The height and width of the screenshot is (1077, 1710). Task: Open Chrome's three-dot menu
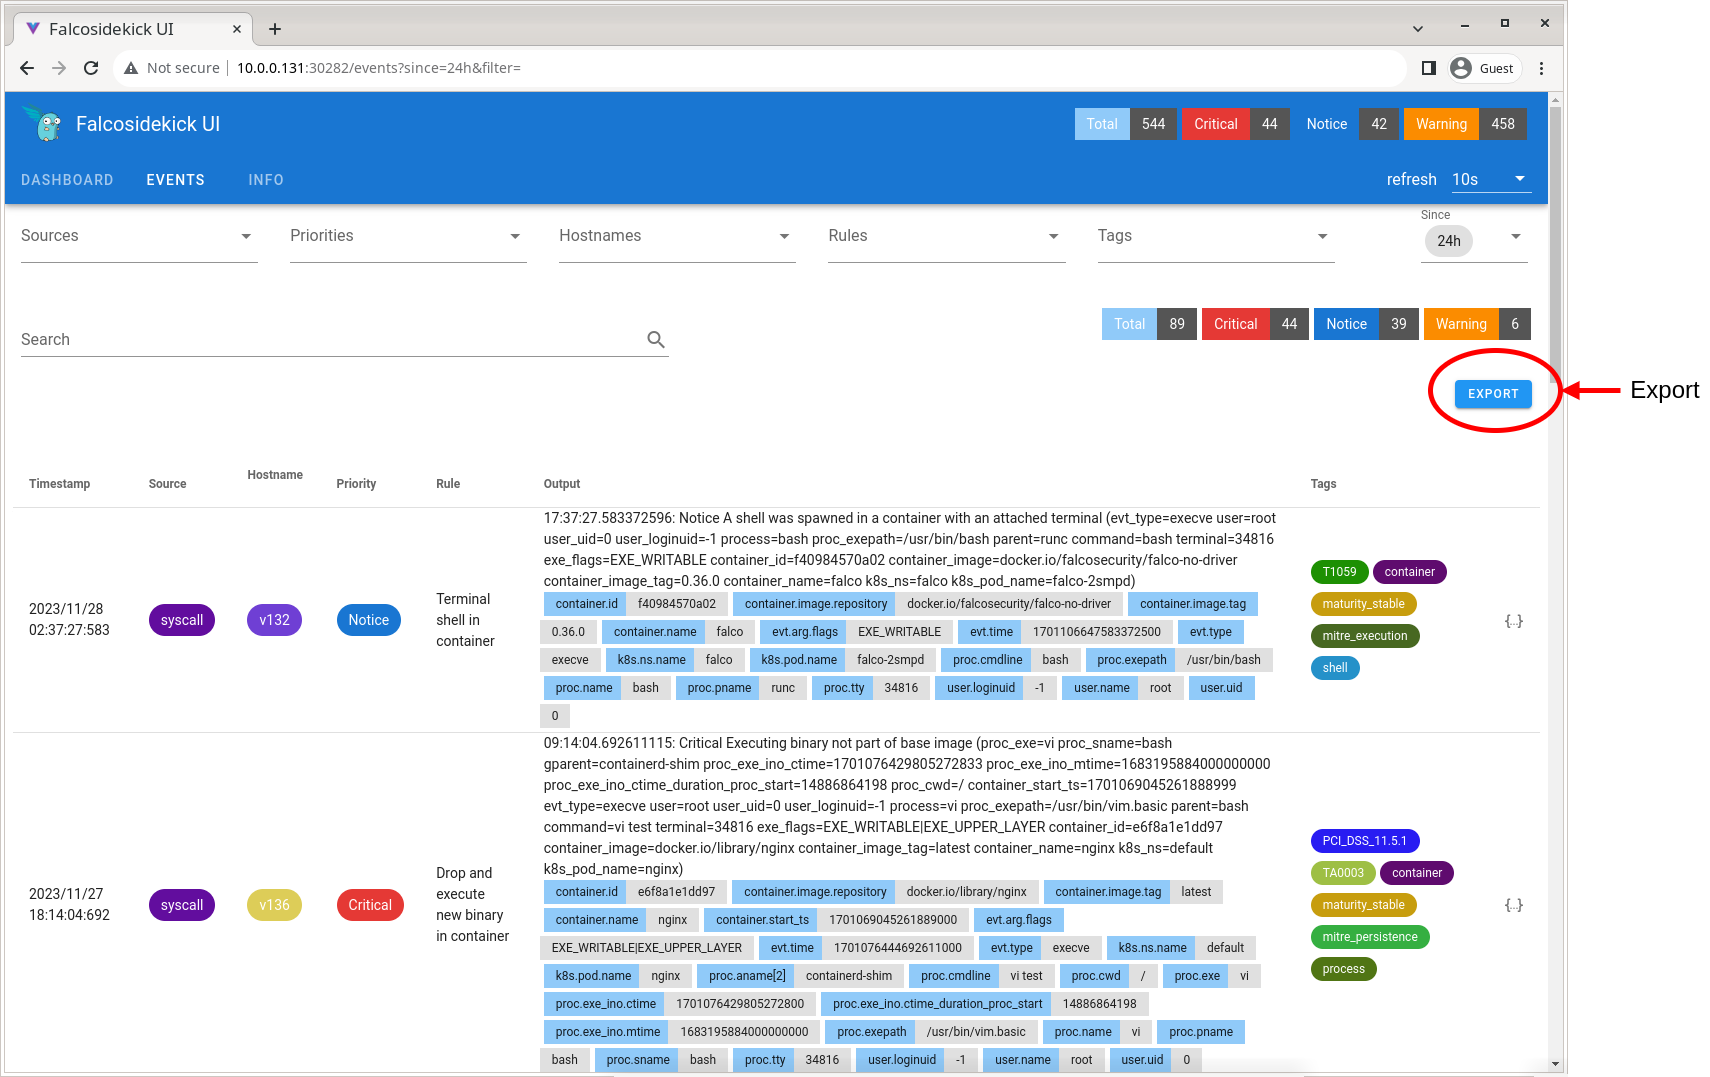click(x=1541, y=68)
